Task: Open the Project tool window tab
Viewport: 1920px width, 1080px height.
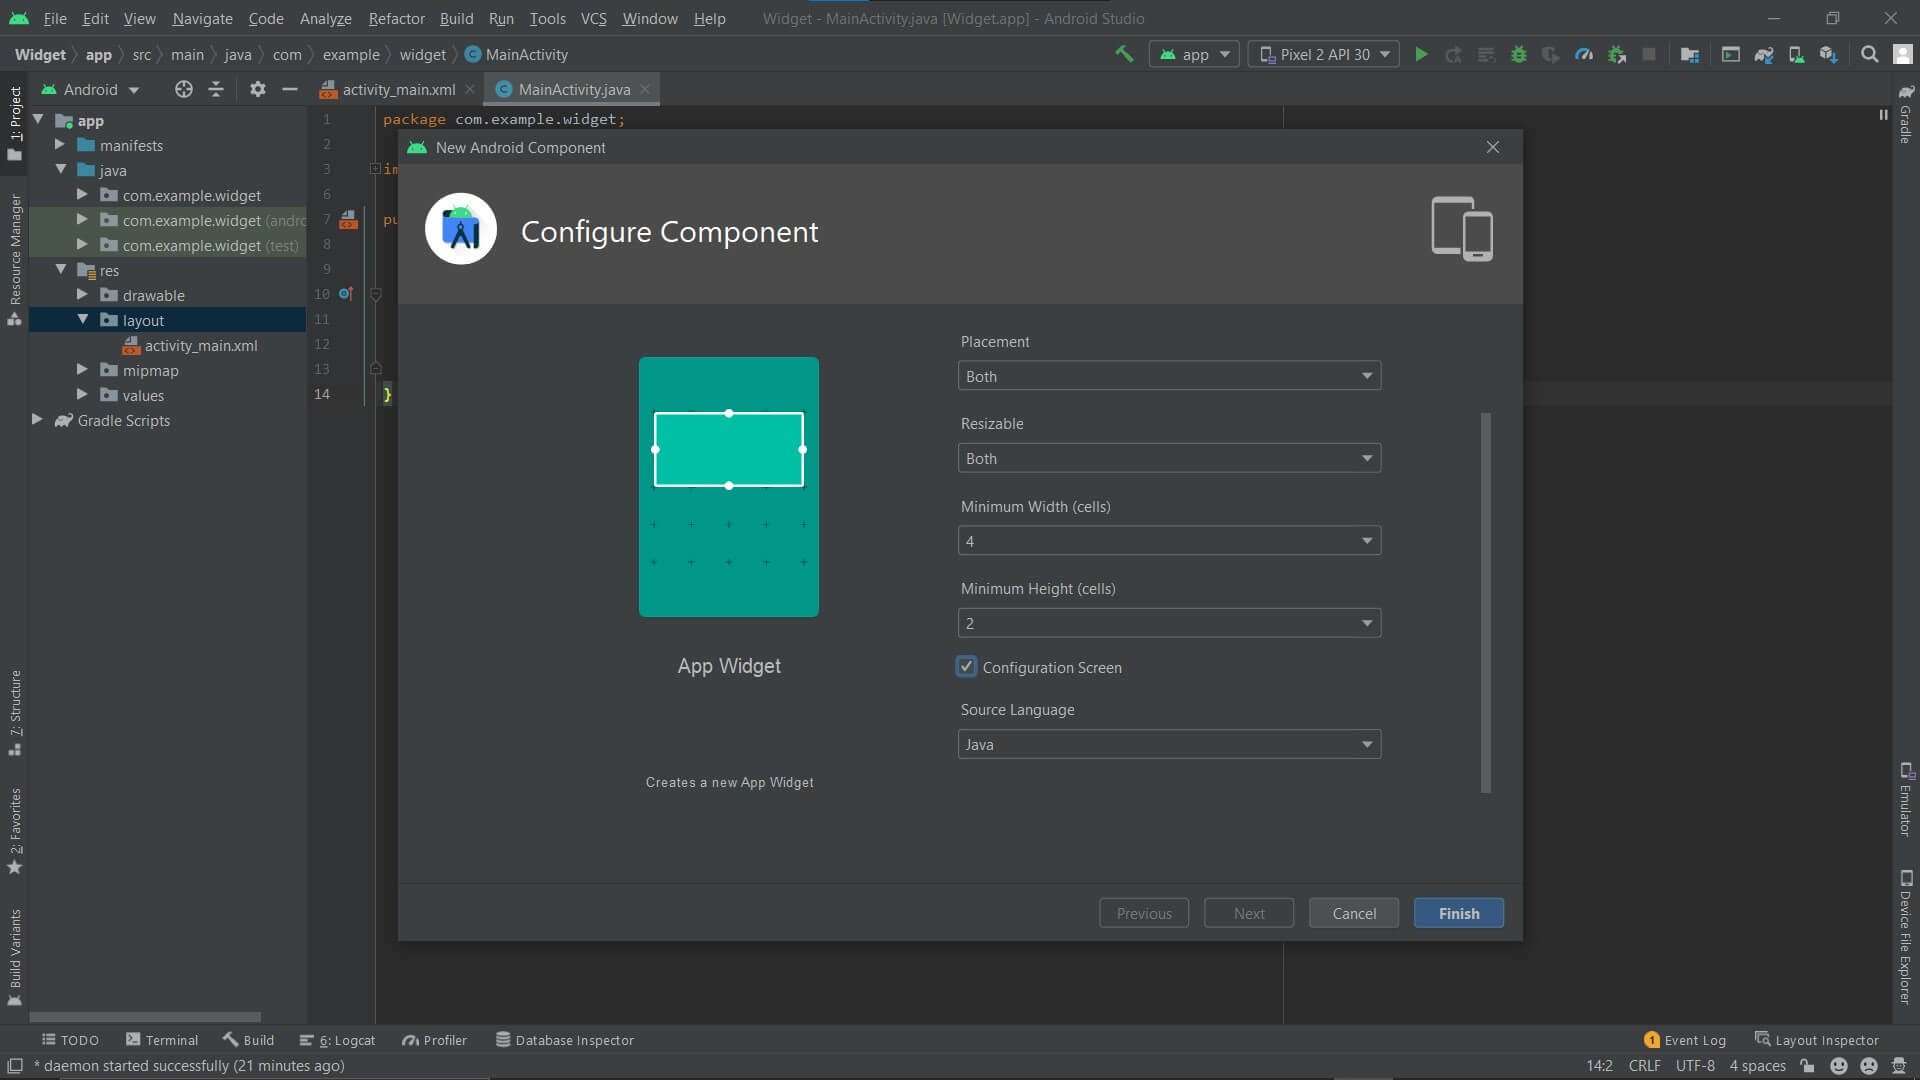Action: coord(14,122)
